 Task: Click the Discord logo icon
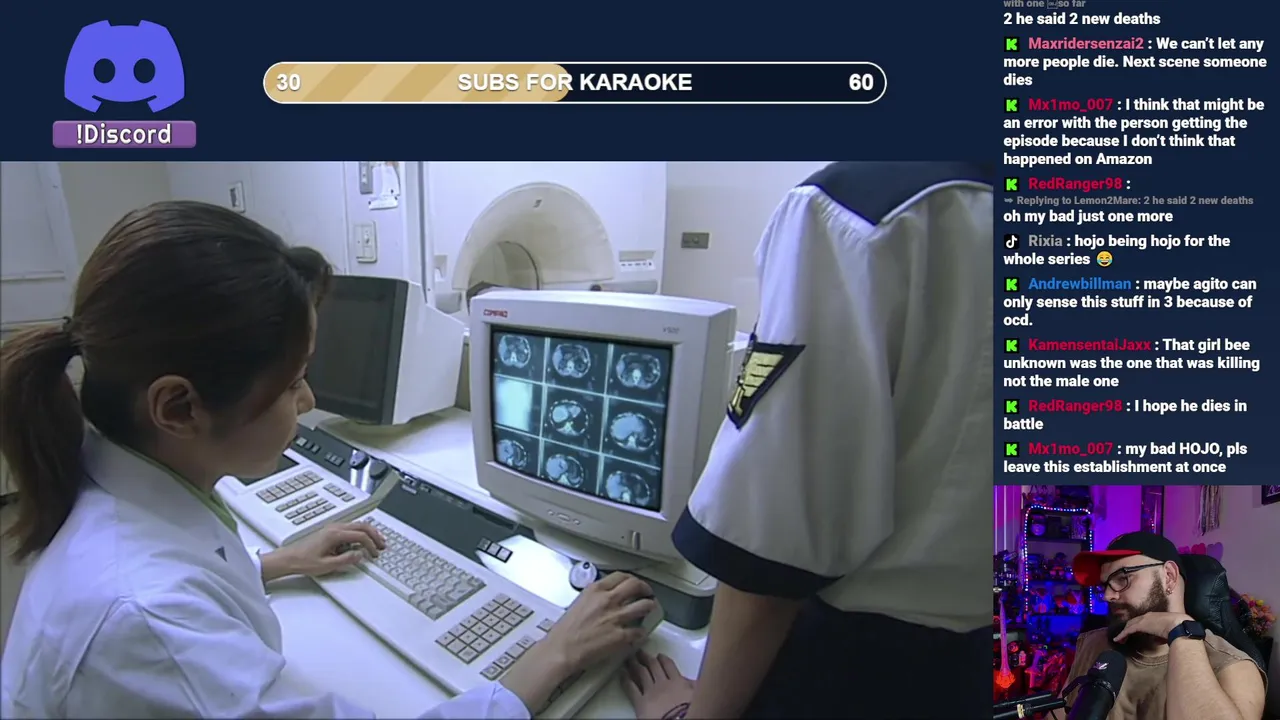pyautogui.click(x=124, y=67)
